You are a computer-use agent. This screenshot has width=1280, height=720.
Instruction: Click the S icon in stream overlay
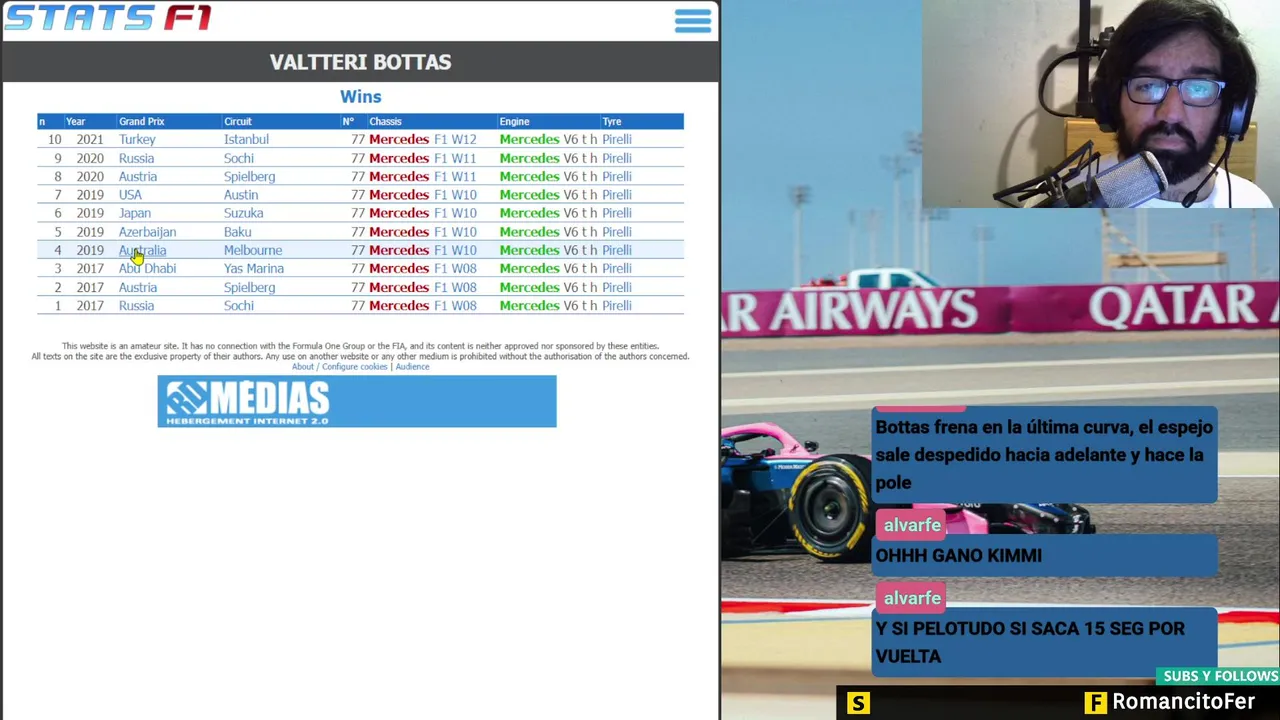coord(858,703)
